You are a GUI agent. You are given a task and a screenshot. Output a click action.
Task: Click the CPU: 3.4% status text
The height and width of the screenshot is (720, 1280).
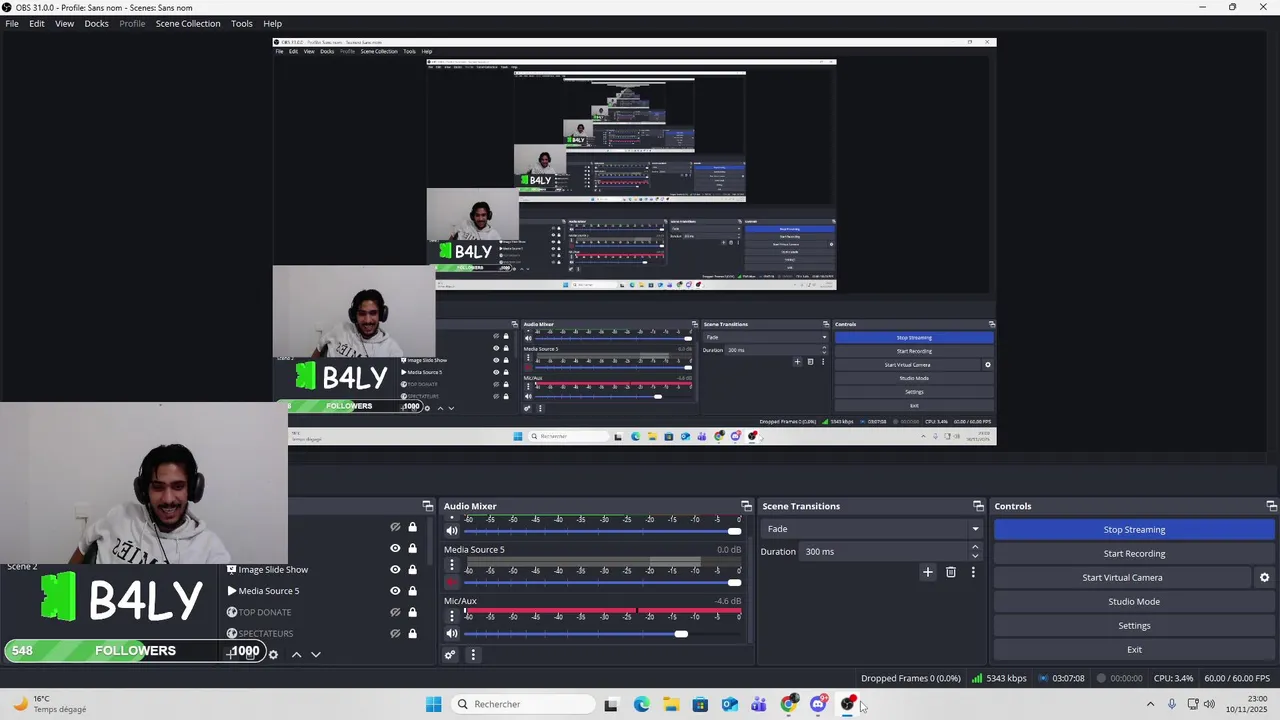coord(1173,678)
